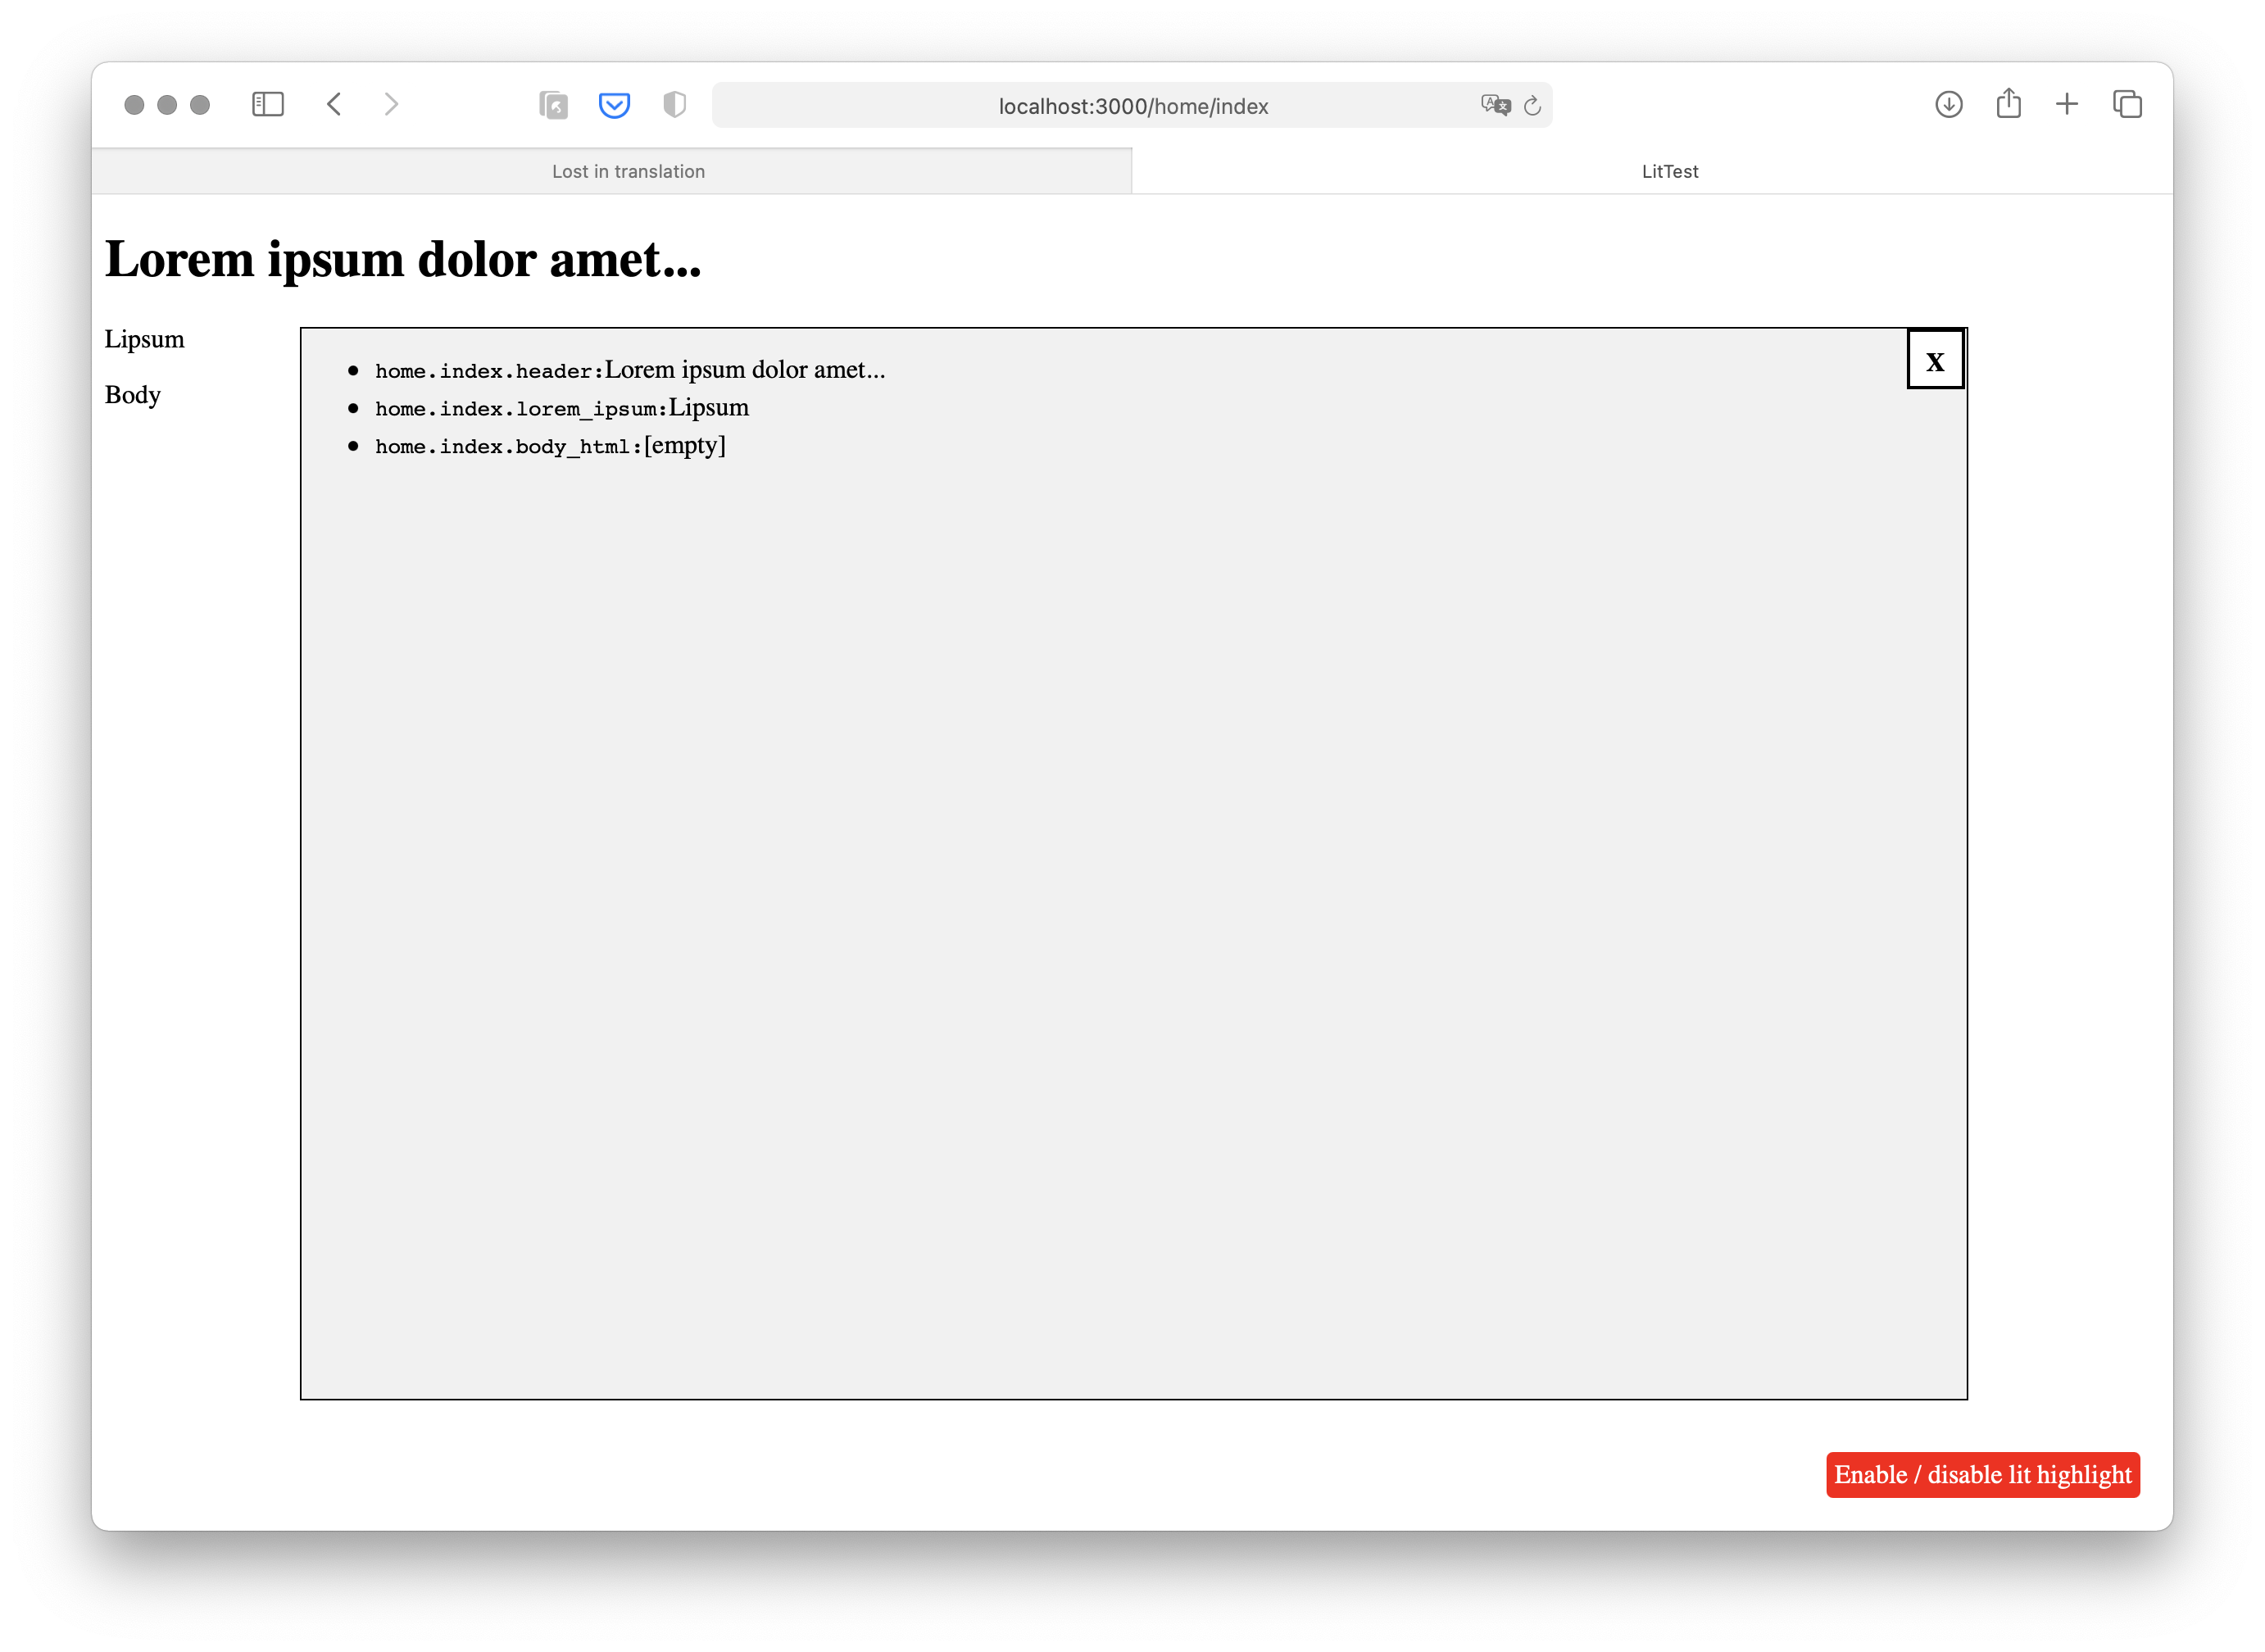Show the tab overview

2126,104
